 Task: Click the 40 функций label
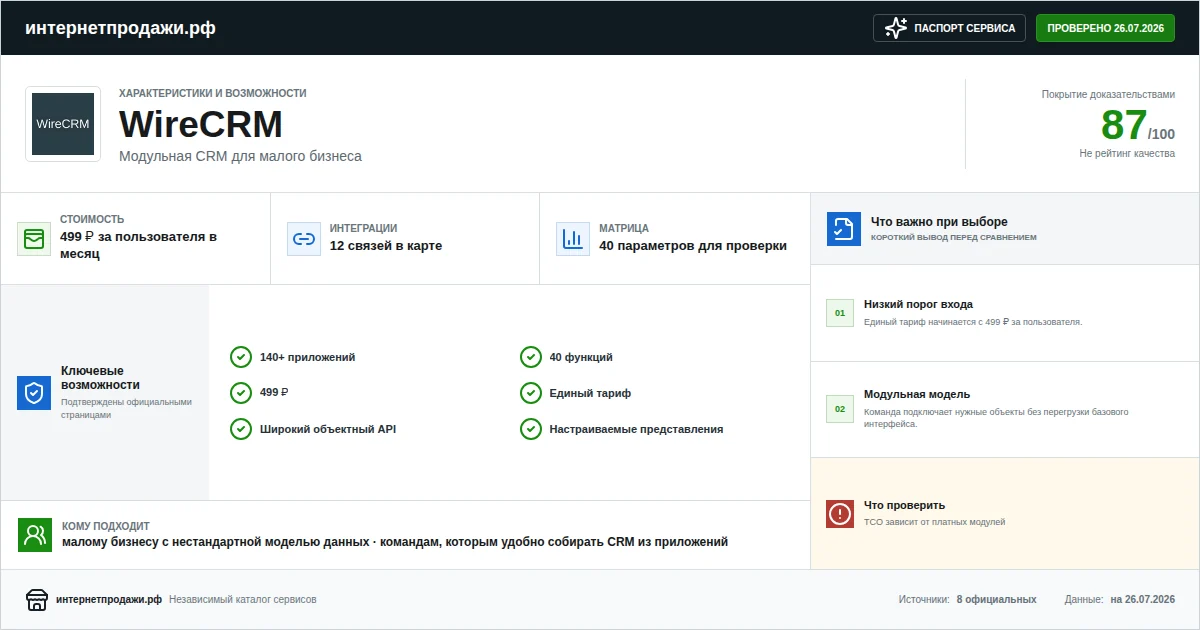[581, 357]
